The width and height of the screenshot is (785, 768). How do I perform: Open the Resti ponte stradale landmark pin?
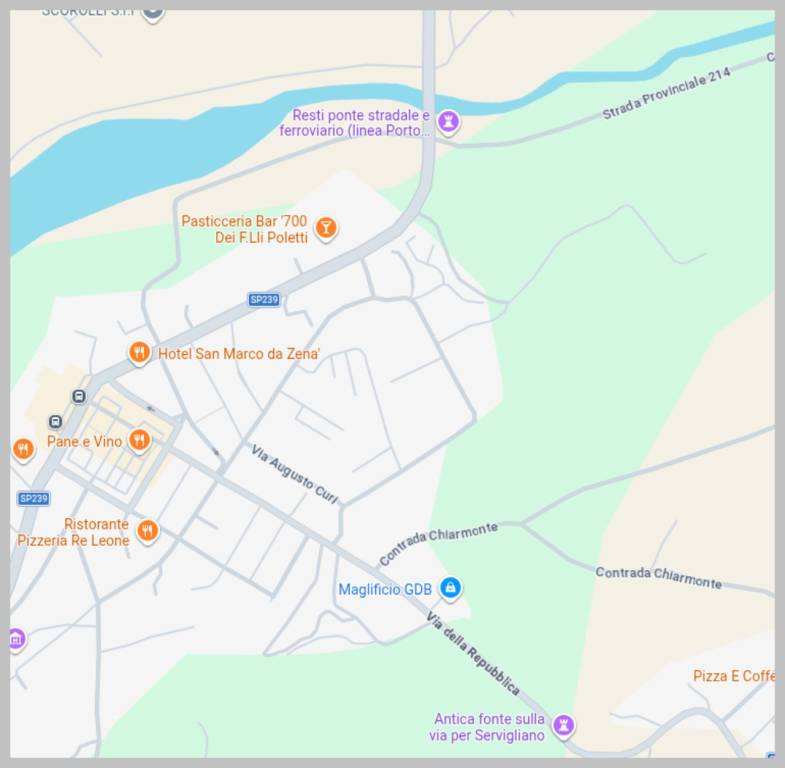pyautogui.click(x=448, y=122)
